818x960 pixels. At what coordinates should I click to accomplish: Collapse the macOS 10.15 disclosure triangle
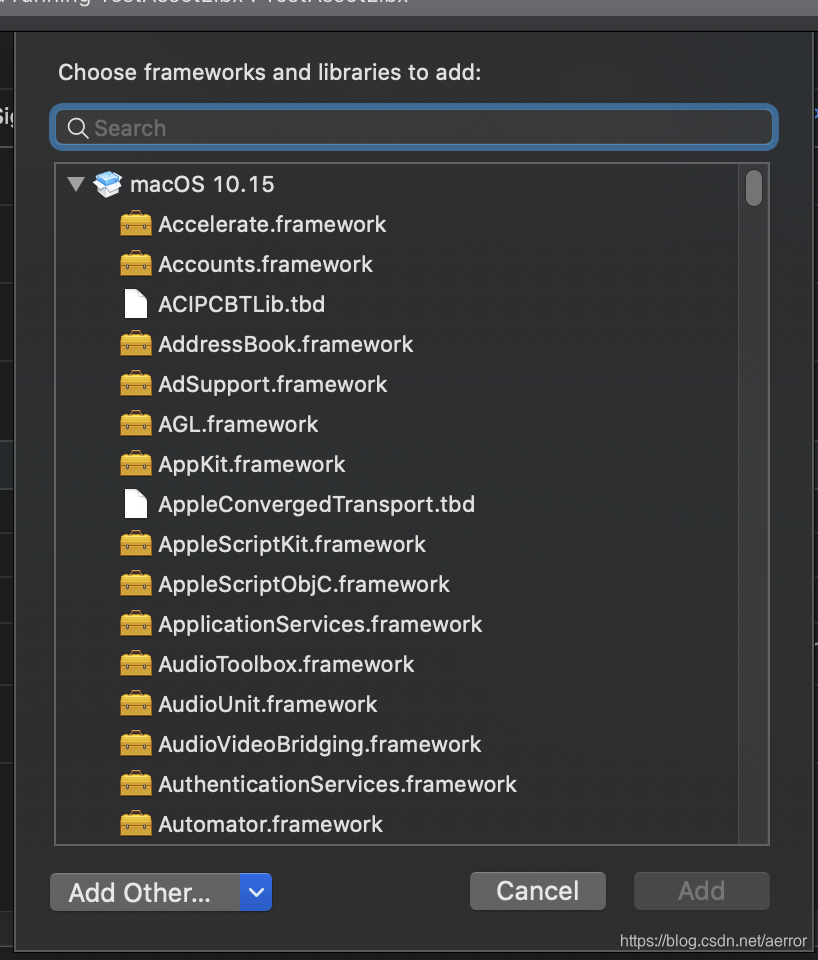(76, 184)
